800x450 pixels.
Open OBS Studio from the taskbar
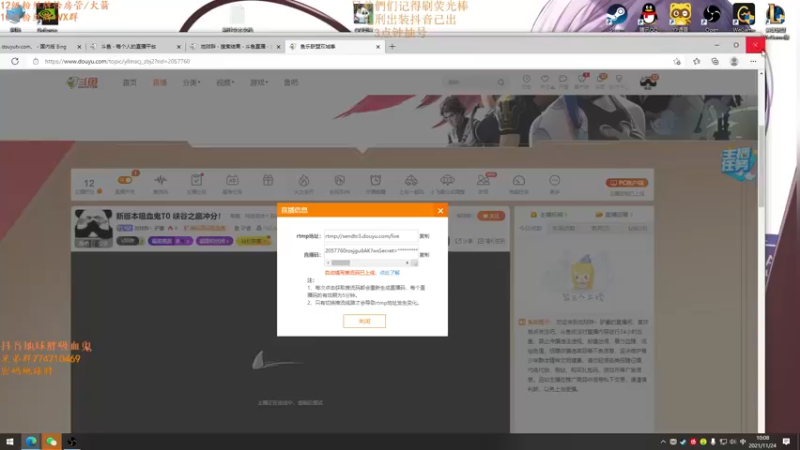[x=72, y=441]
